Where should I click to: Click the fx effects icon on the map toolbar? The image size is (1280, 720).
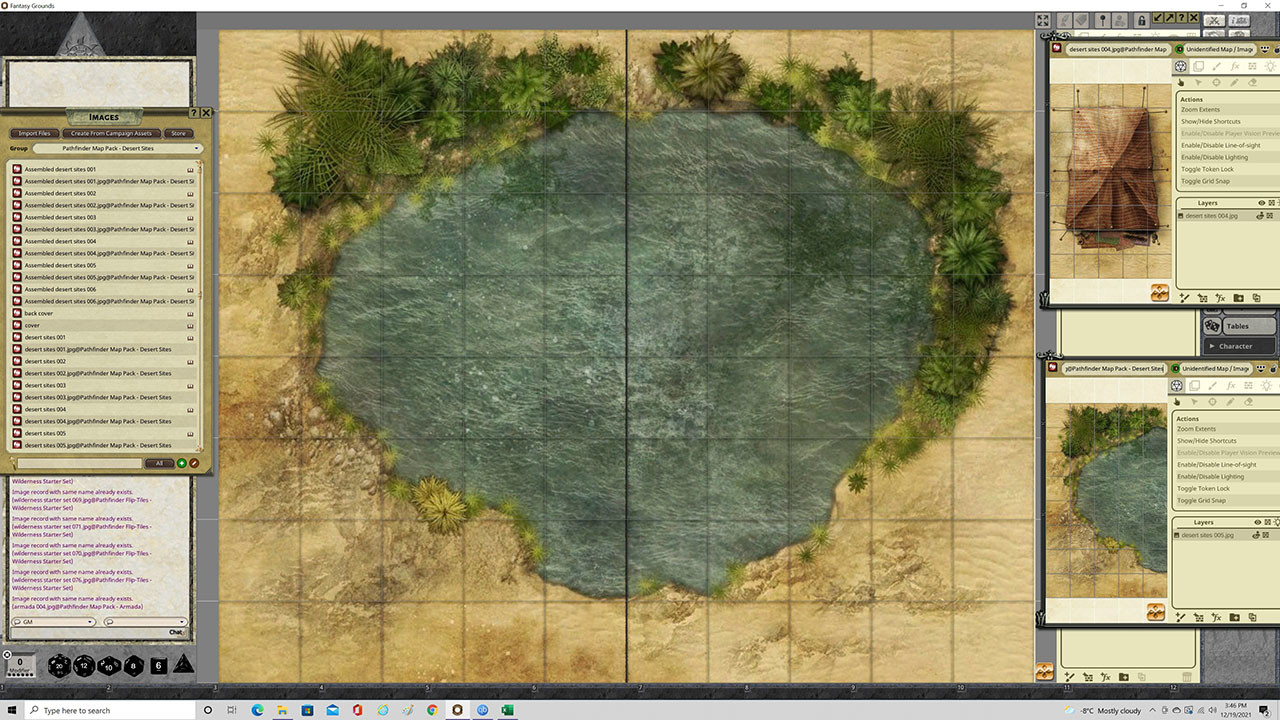(1233, 65)
